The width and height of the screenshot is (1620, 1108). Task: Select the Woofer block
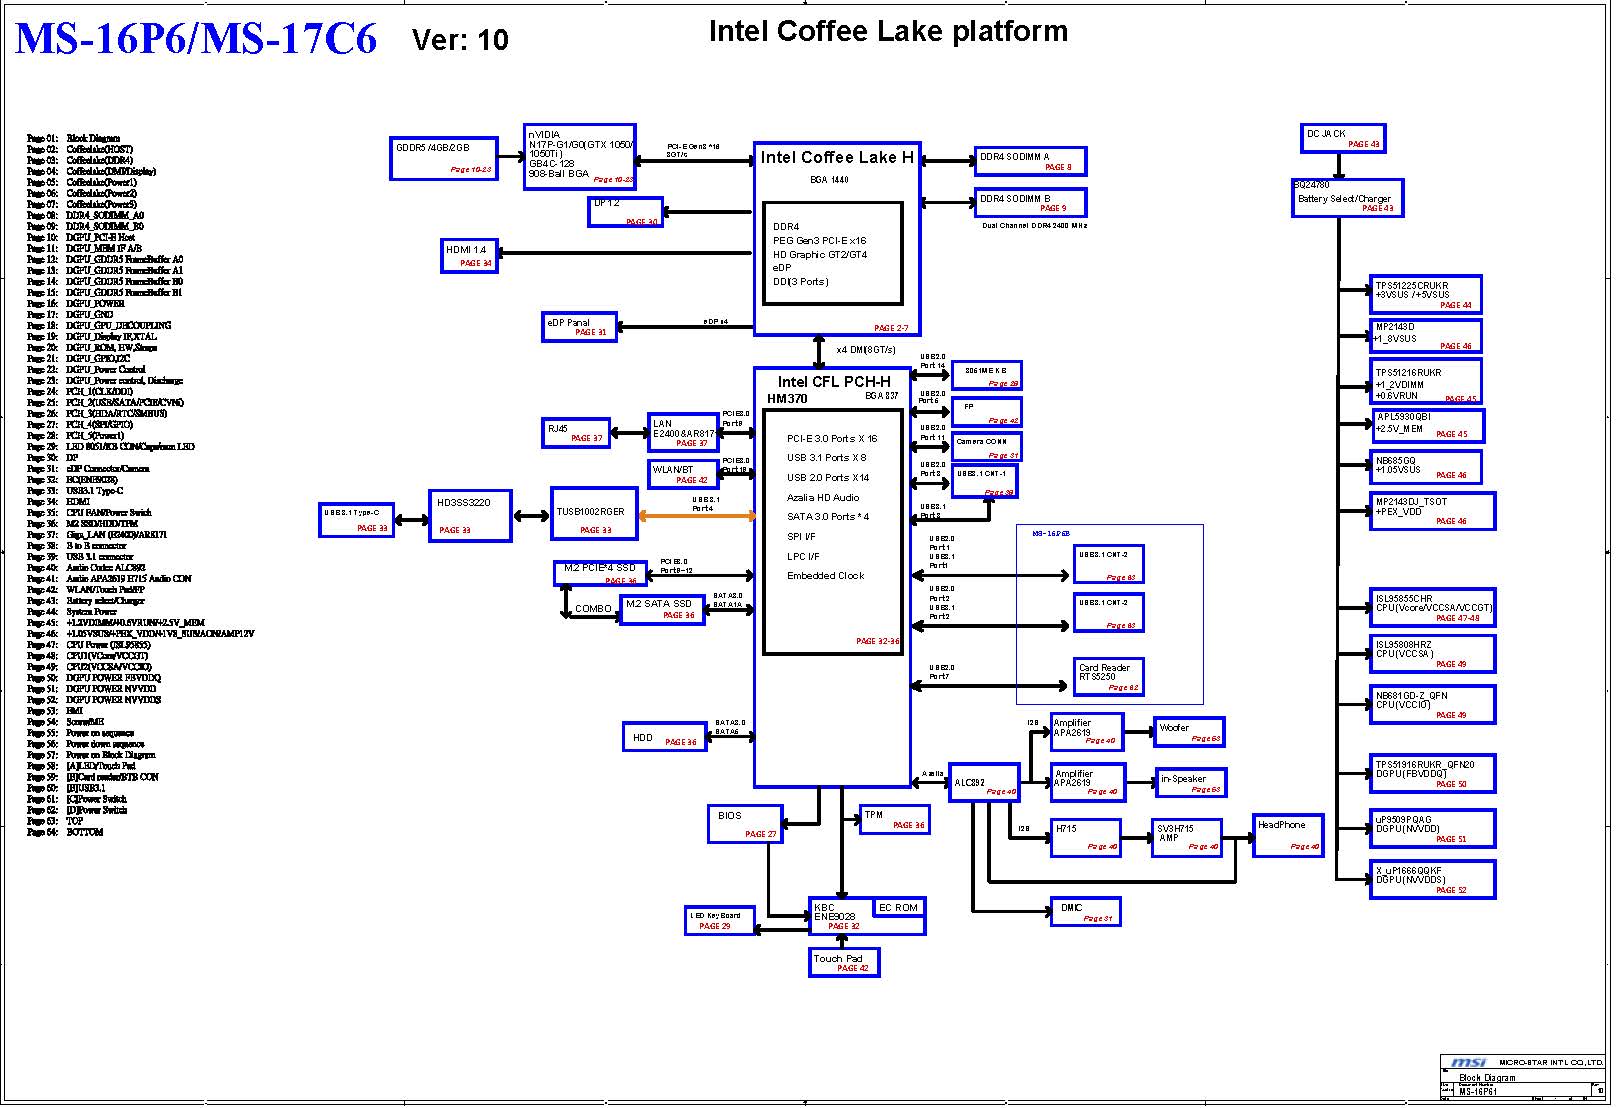tap(1189, 732)
